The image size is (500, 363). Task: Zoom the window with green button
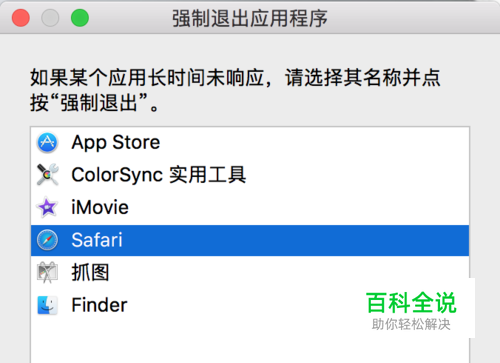[80, 18]
